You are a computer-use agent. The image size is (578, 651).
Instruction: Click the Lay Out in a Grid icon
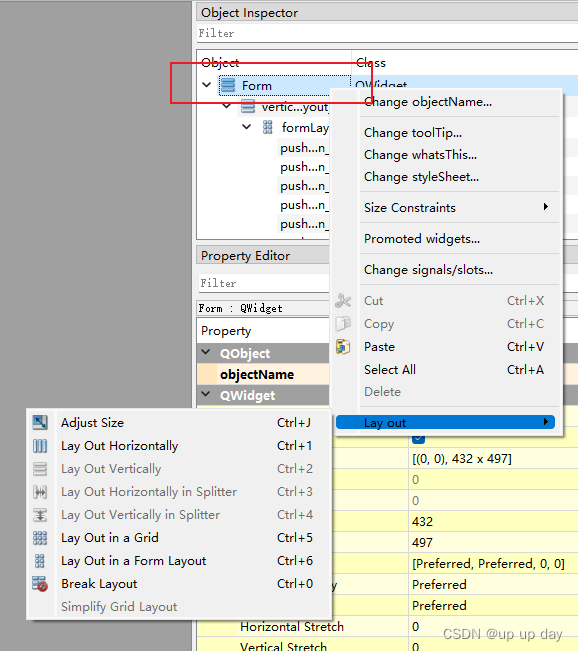pyautogui.click(x=40, y=538)
